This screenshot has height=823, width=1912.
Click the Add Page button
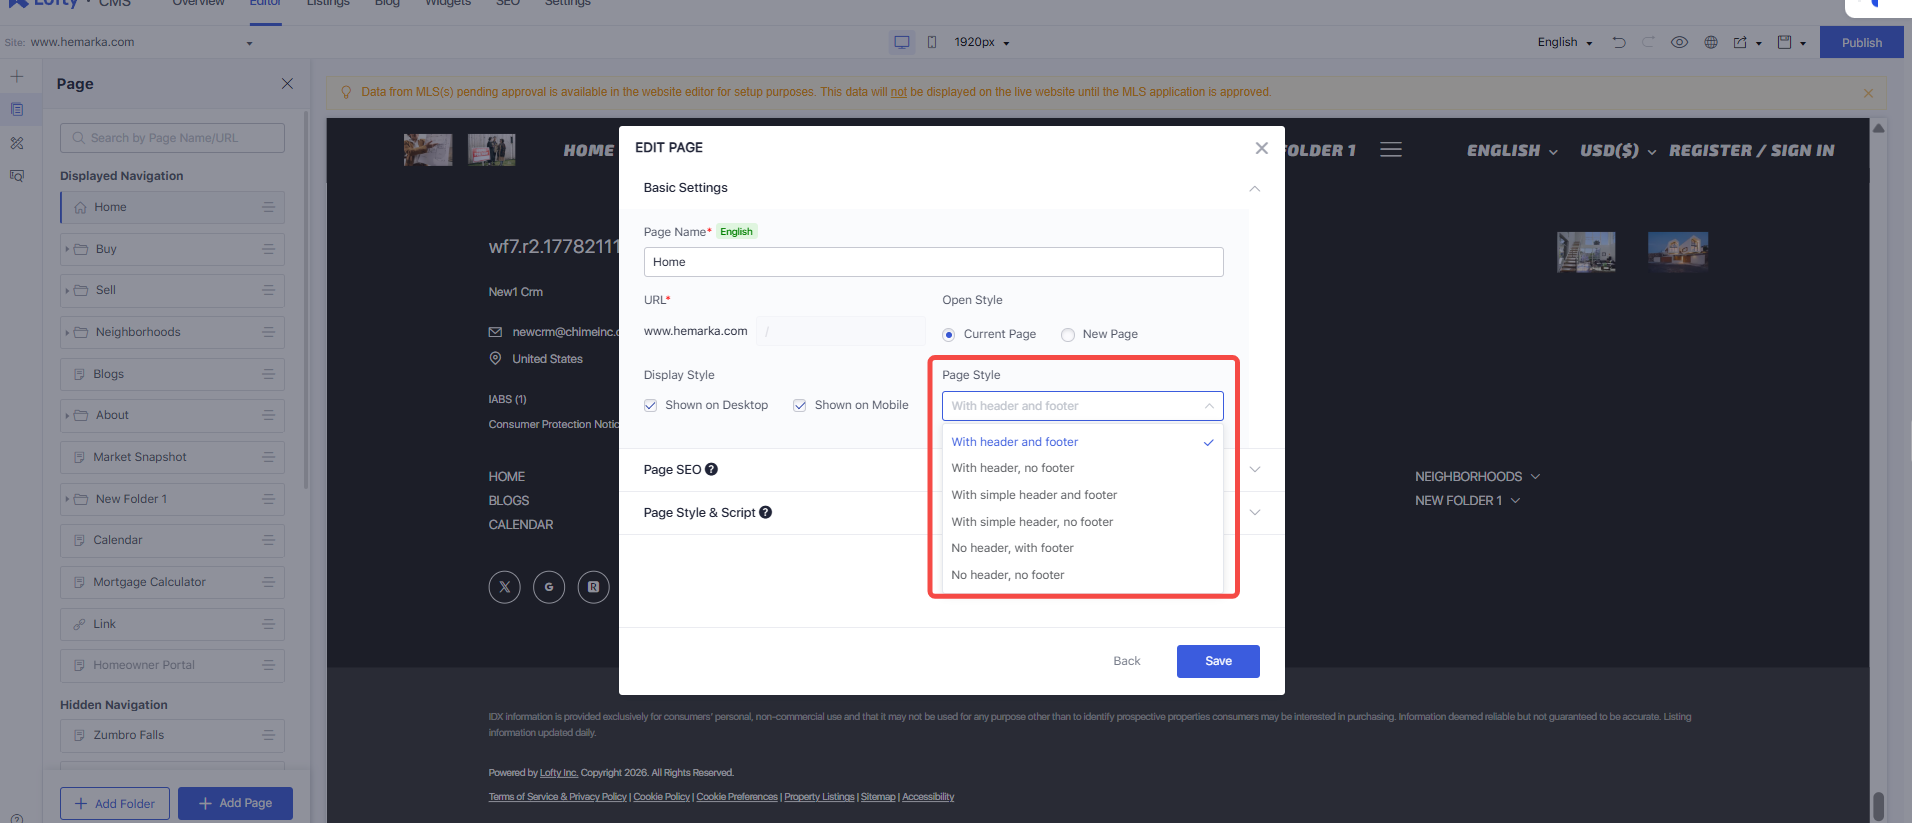click(235, 803)
